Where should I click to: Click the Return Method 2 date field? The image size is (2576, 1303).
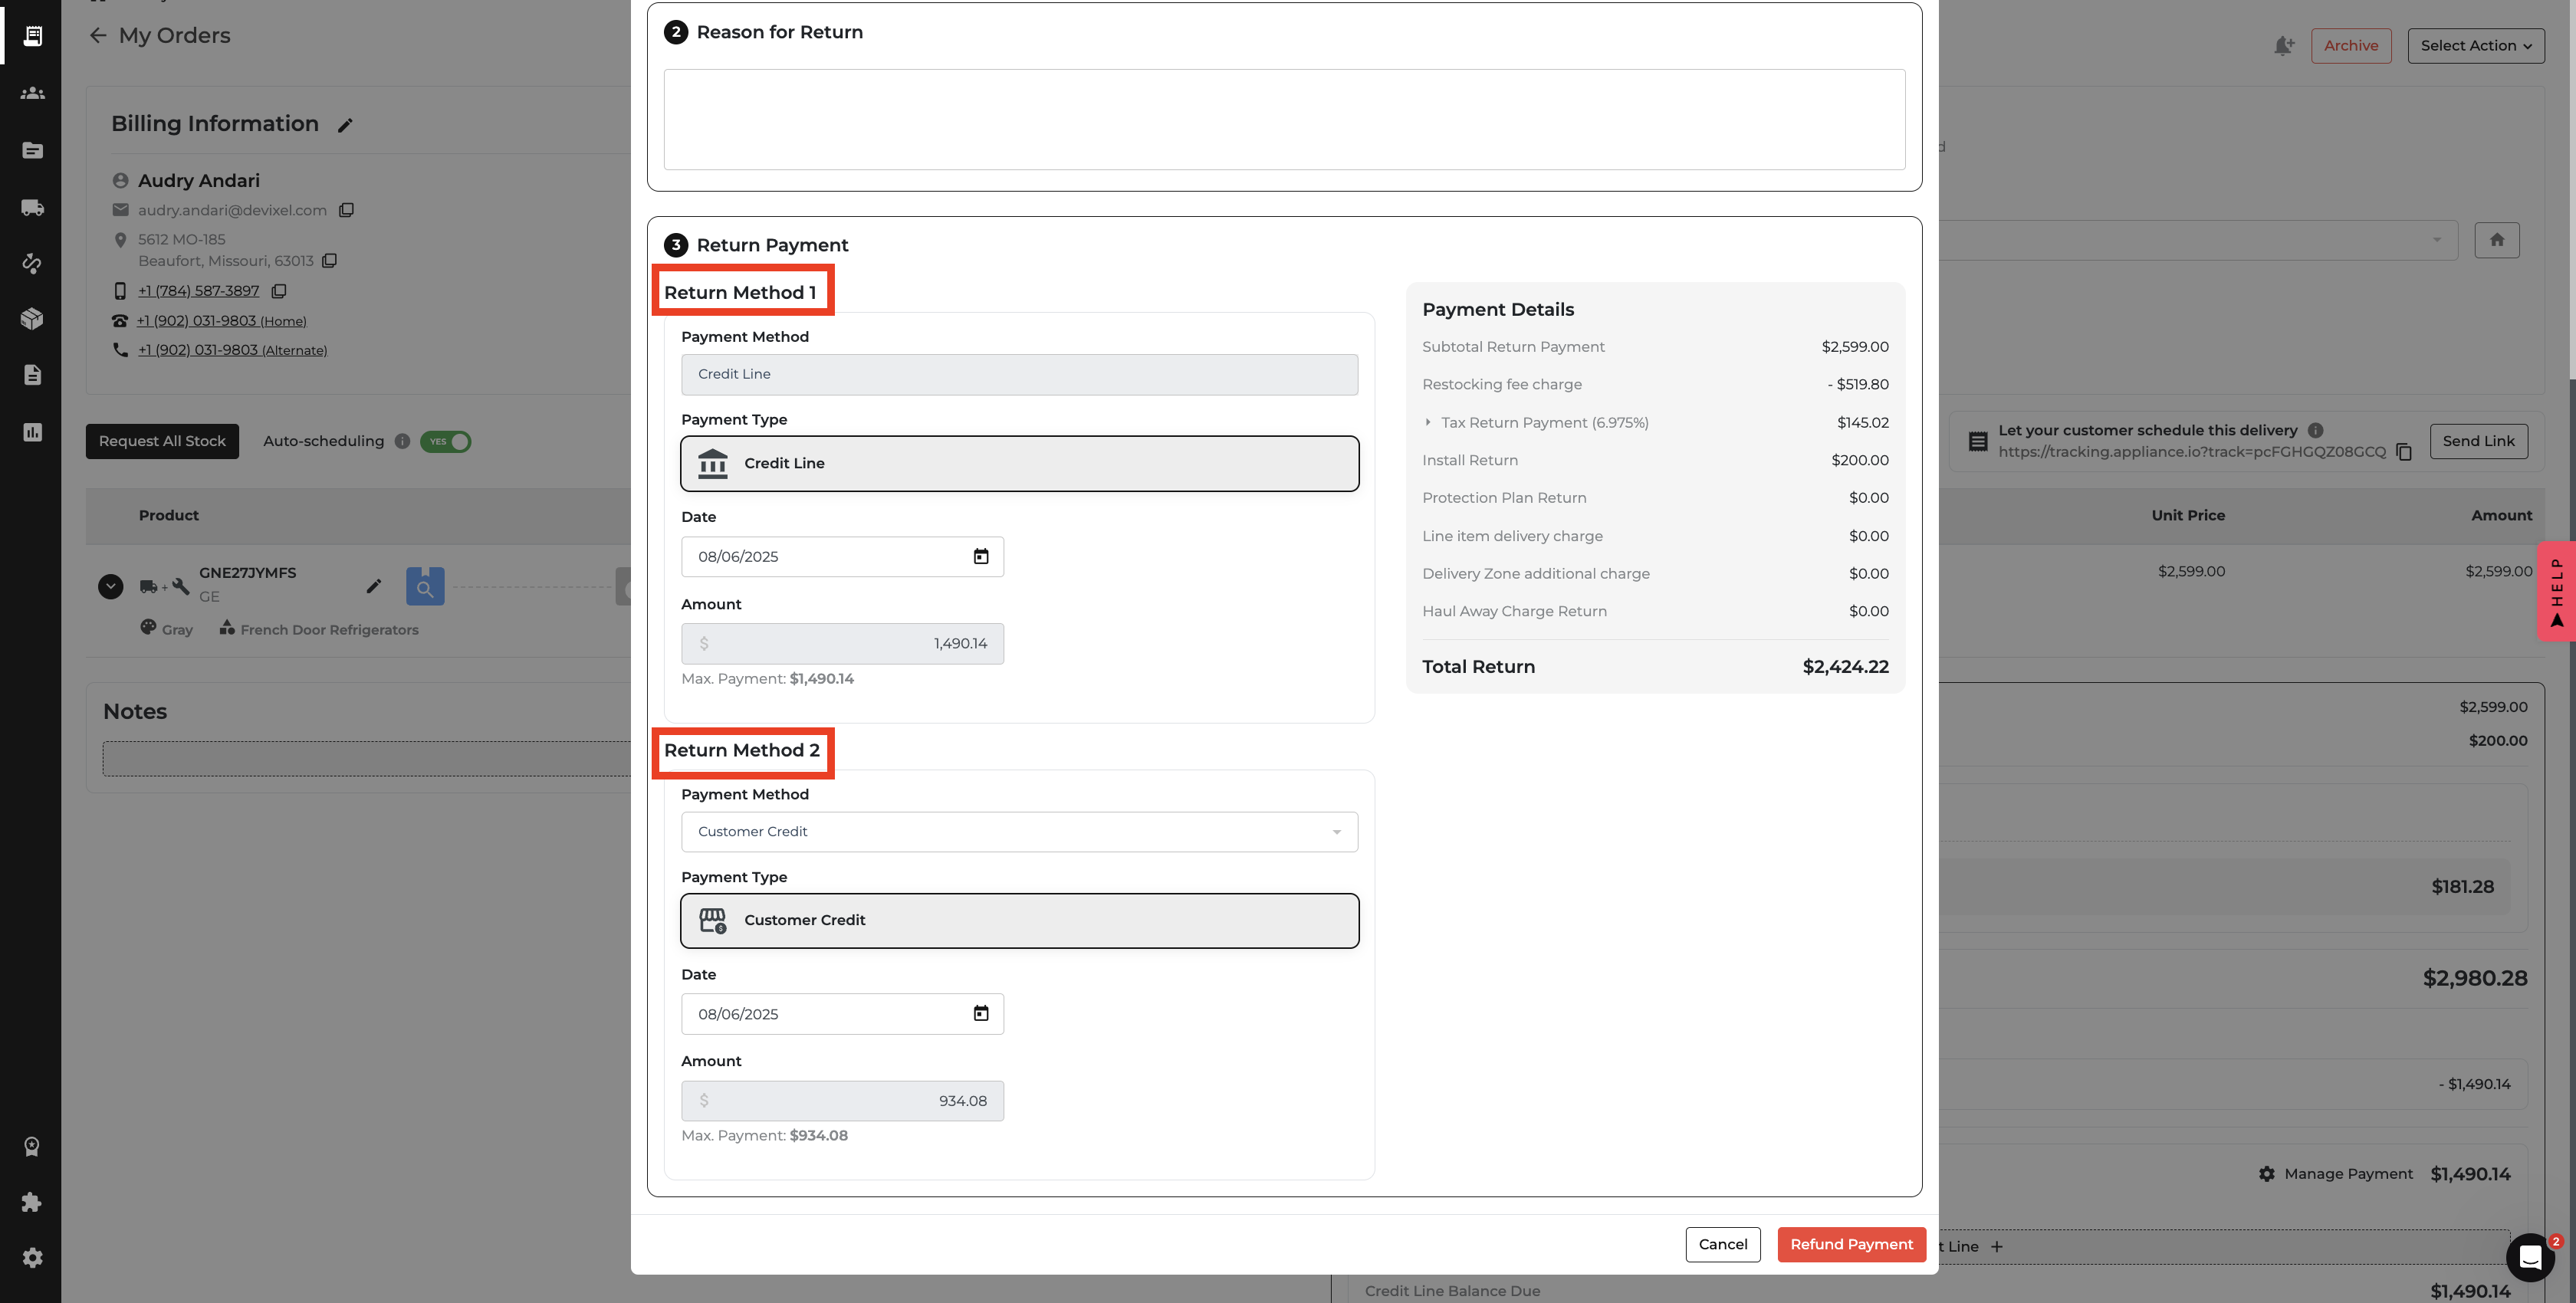(842, 1013)
